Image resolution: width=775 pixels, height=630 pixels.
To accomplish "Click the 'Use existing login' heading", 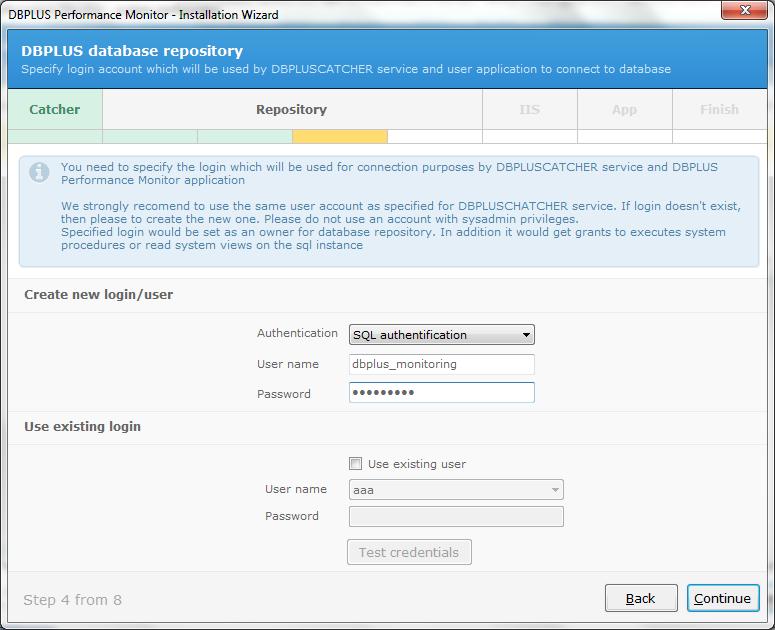I will (x=83, y=426).
